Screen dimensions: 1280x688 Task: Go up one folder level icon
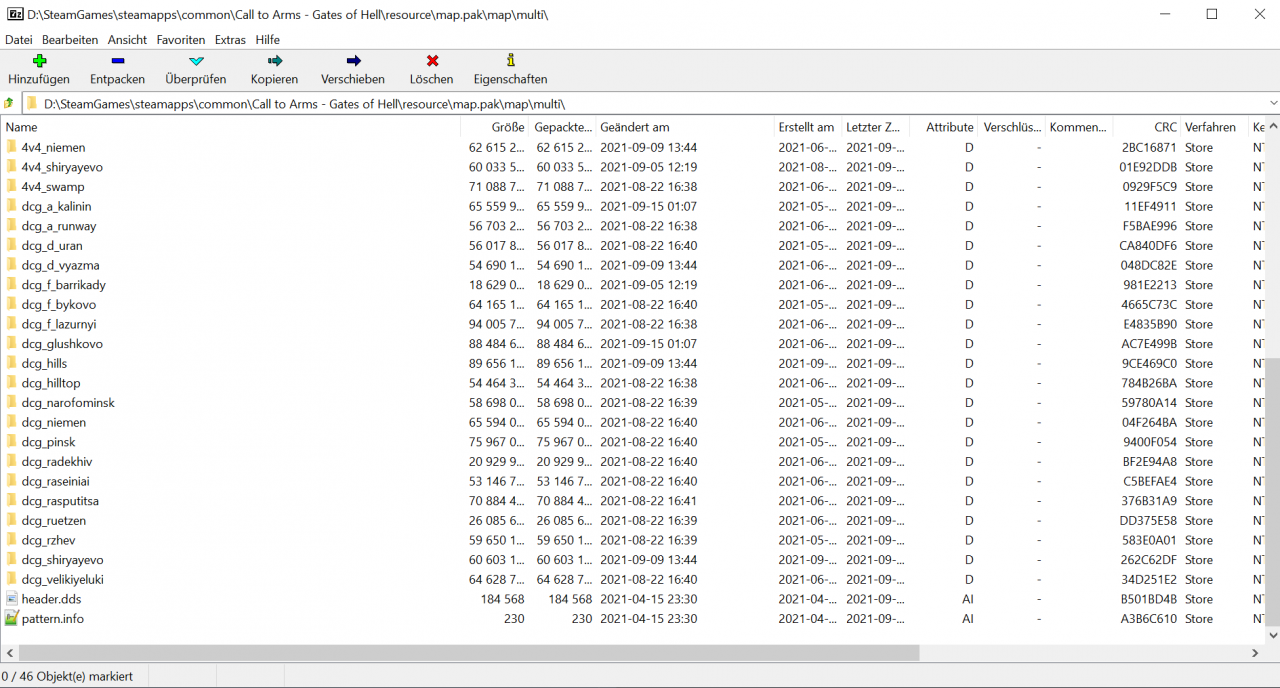9,103
